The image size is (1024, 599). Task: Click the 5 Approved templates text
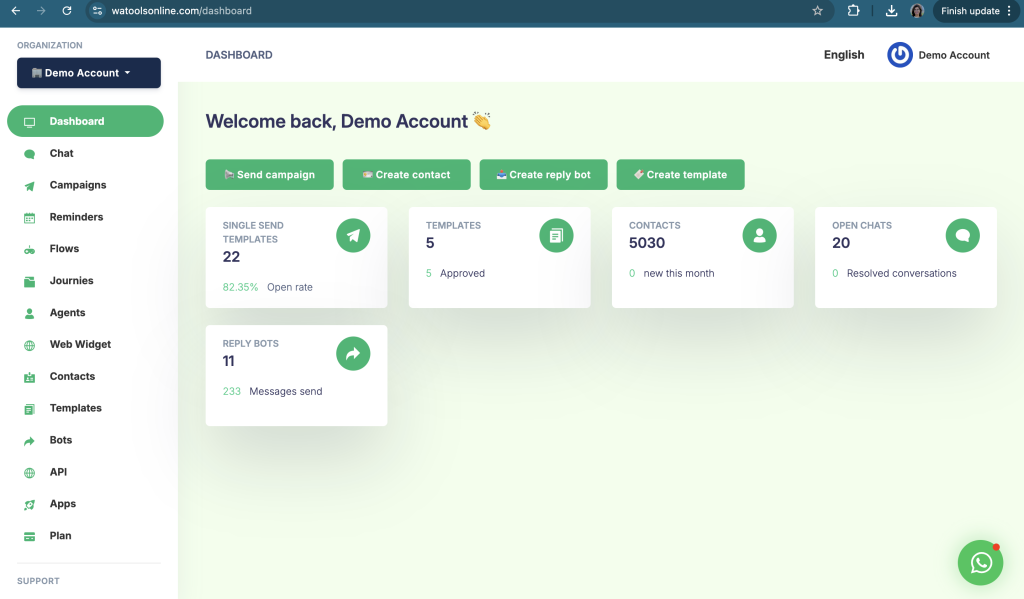tap(455, 273)
